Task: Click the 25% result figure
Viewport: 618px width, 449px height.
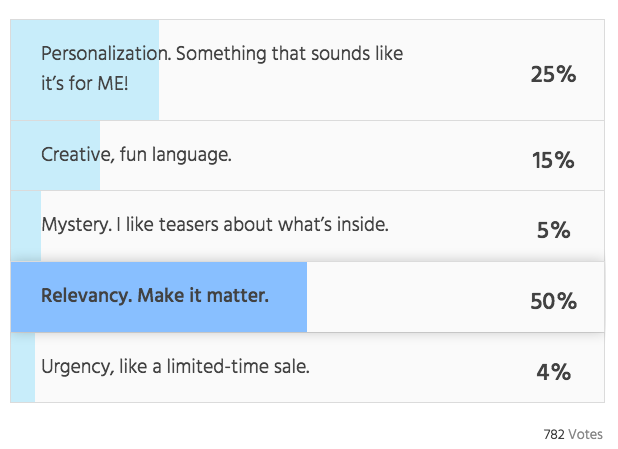Action: (x=553, y=74)
